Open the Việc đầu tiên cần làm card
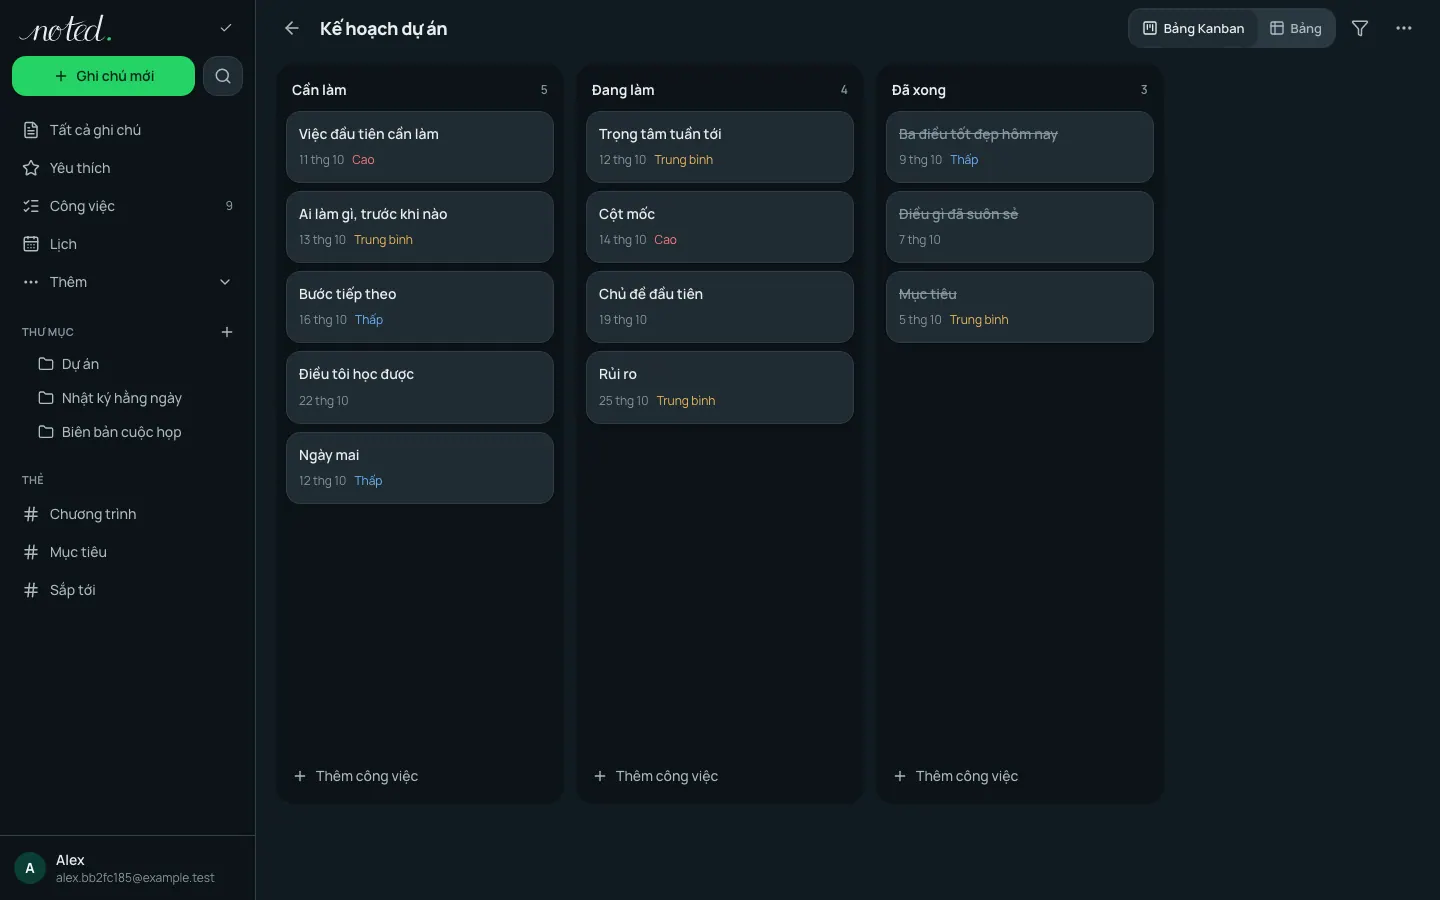 420,147
